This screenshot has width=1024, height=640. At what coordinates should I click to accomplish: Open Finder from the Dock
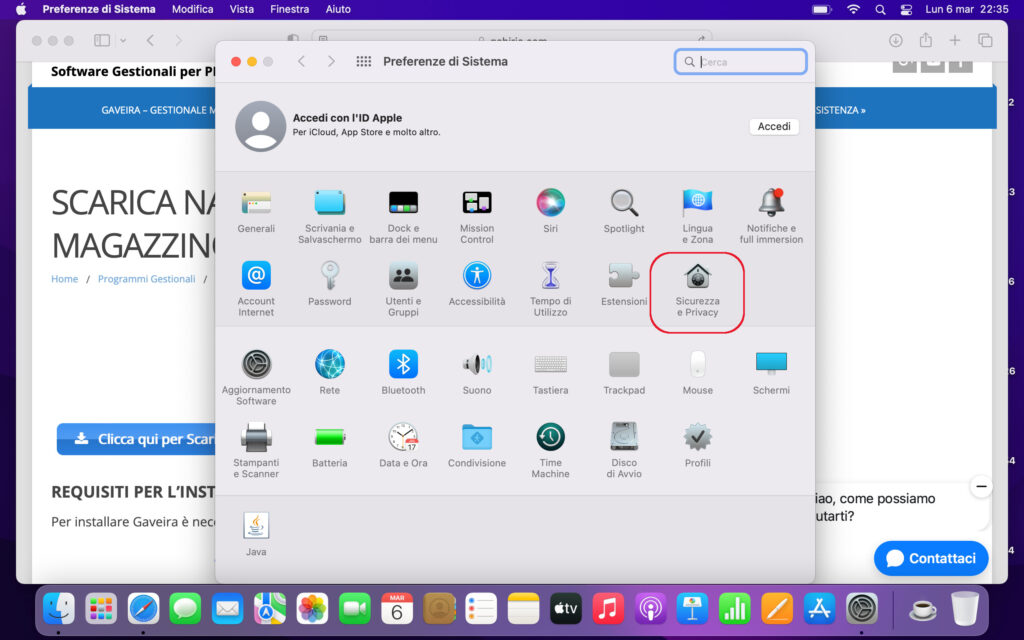coord(59,609)
